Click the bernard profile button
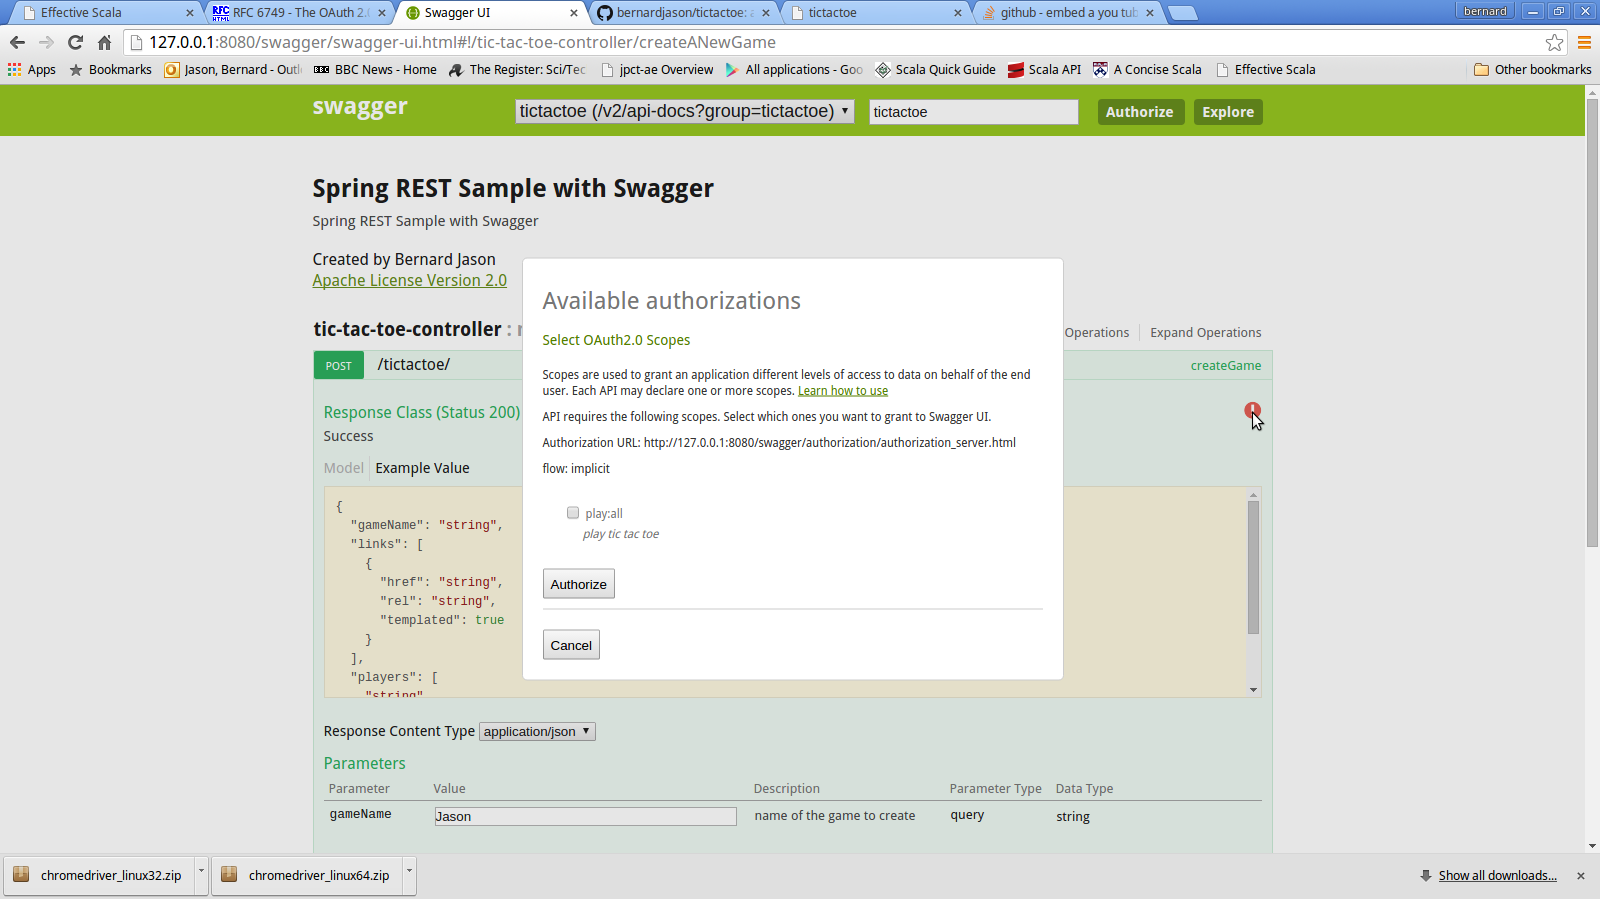 pos(1485,11)
